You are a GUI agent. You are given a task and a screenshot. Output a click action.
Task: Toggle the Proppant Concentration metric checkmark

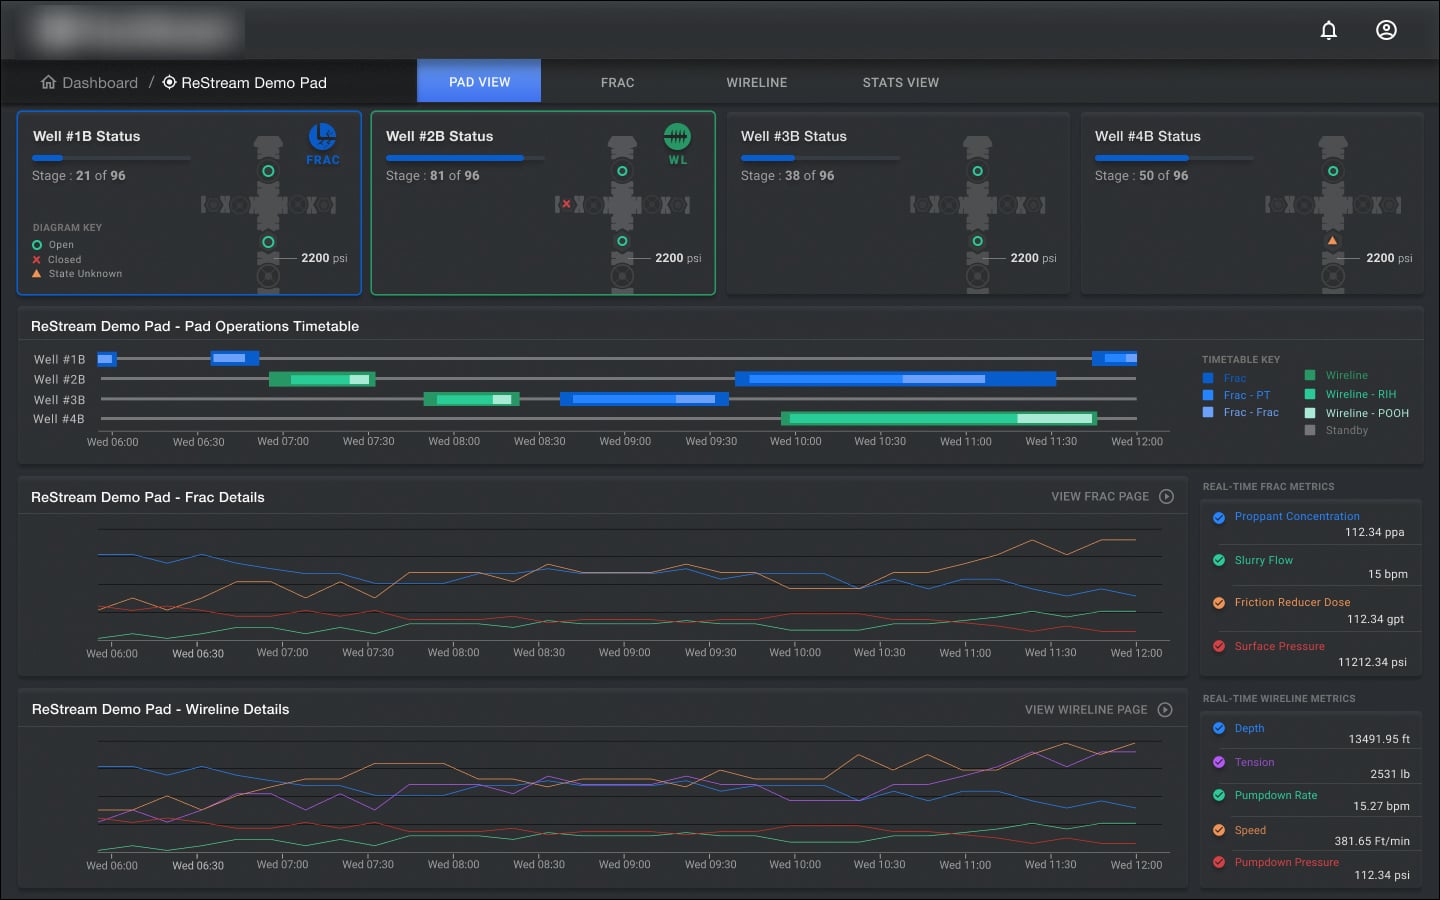(x=1219, y=517)
